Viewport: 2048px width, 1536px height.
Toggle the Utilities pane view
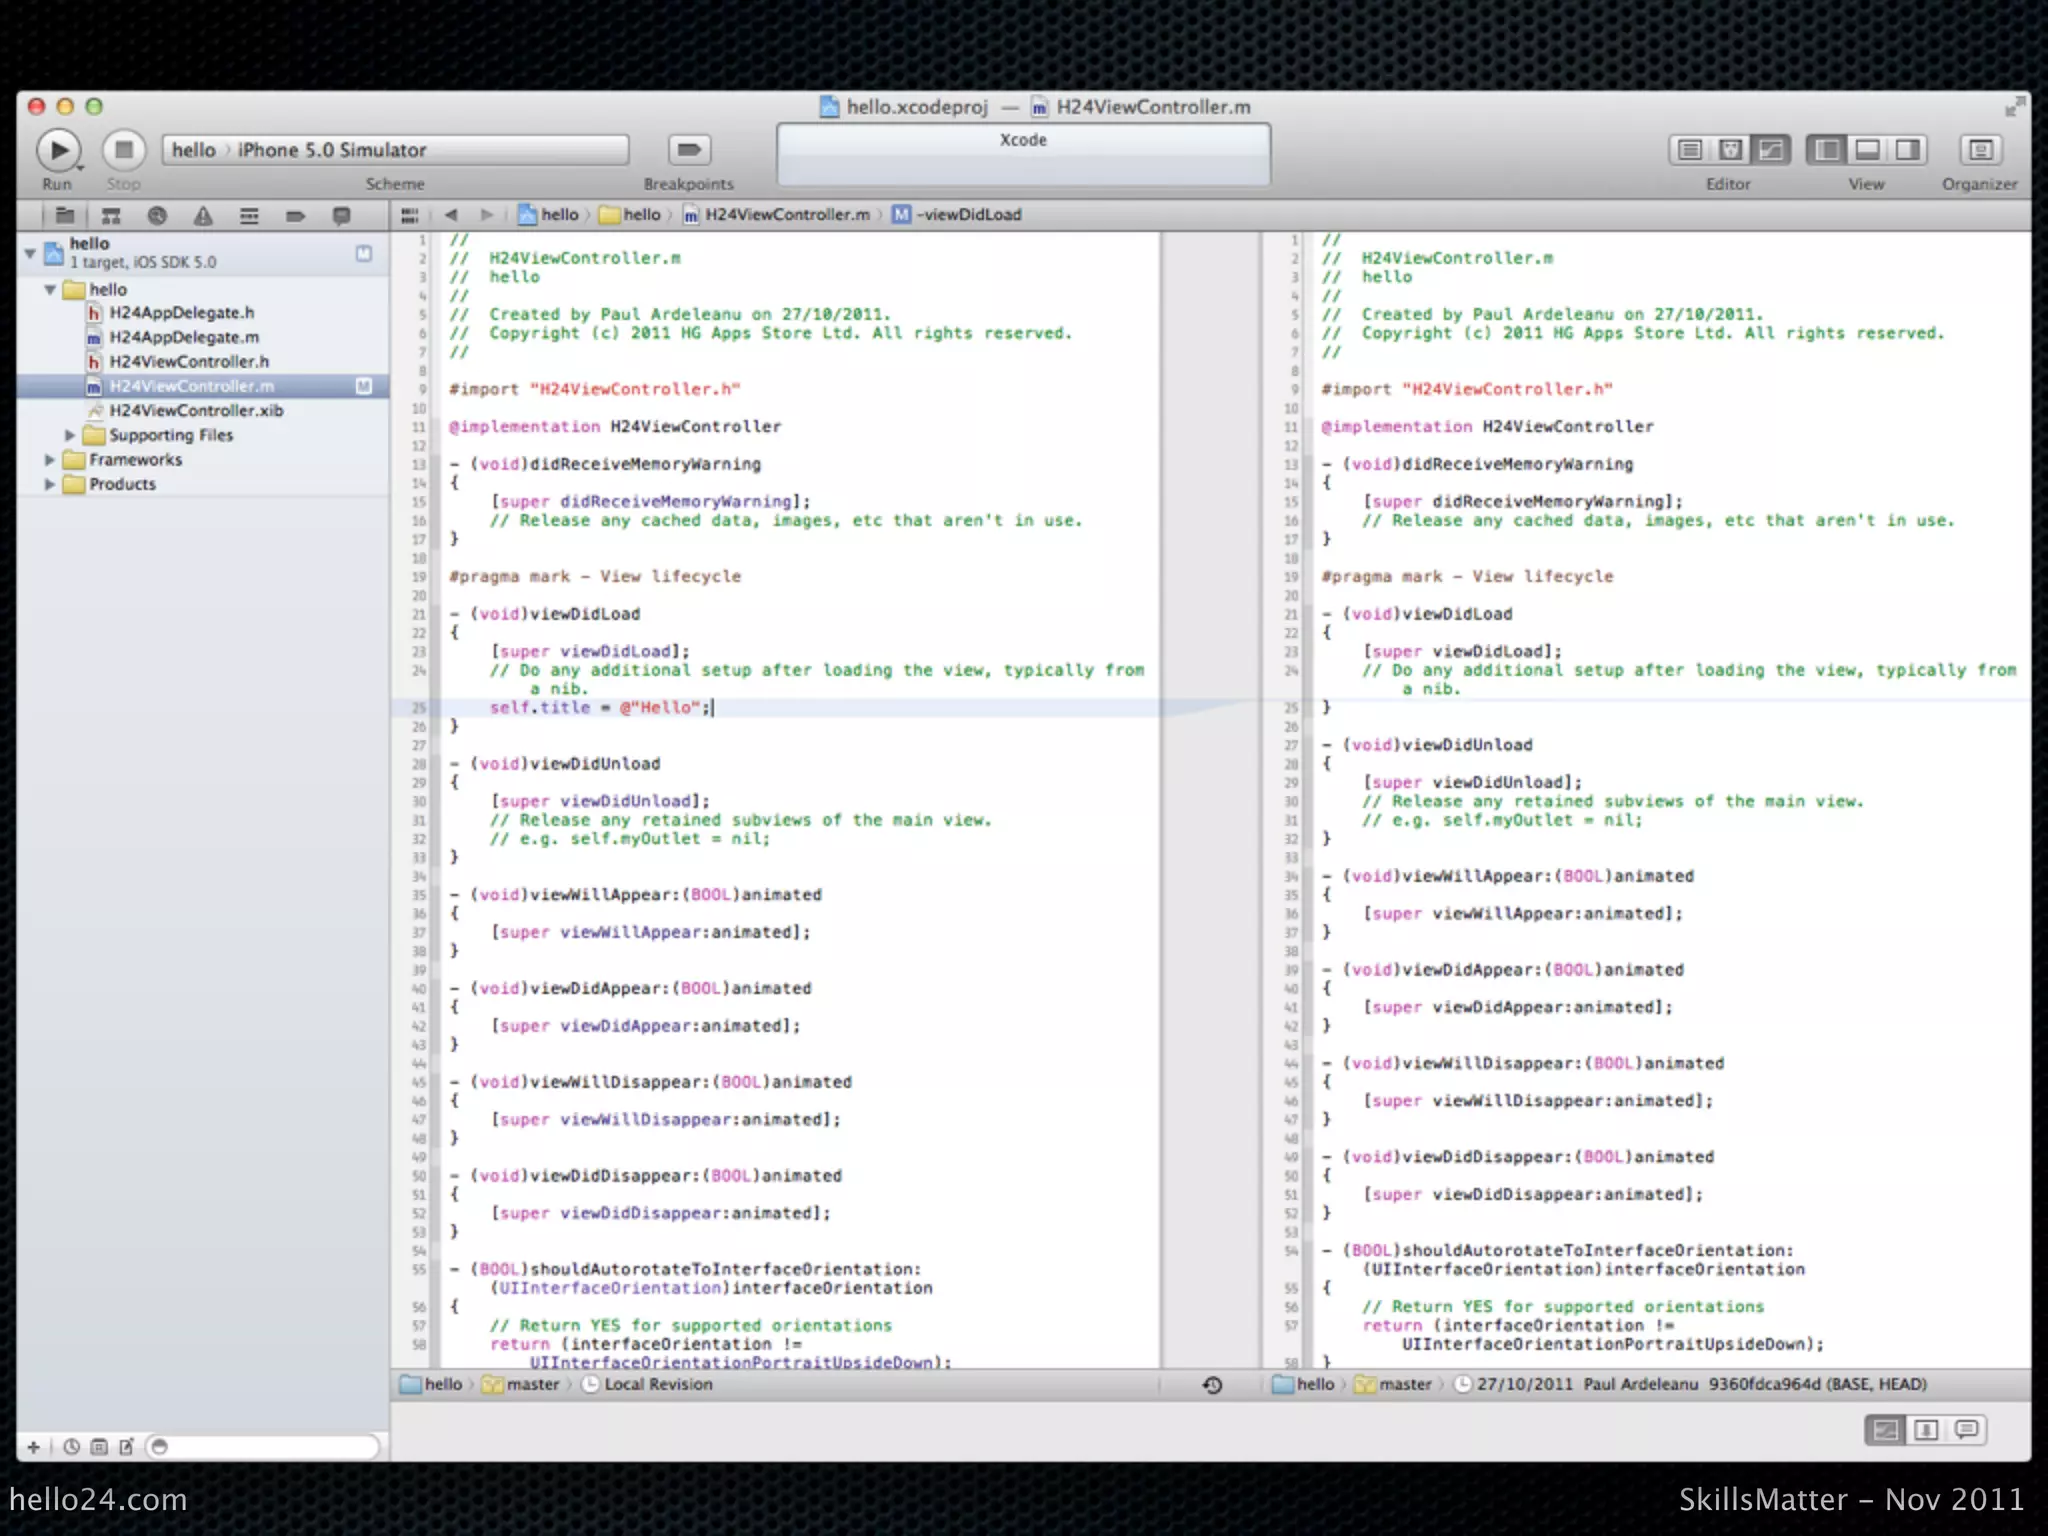(1907, 151)
